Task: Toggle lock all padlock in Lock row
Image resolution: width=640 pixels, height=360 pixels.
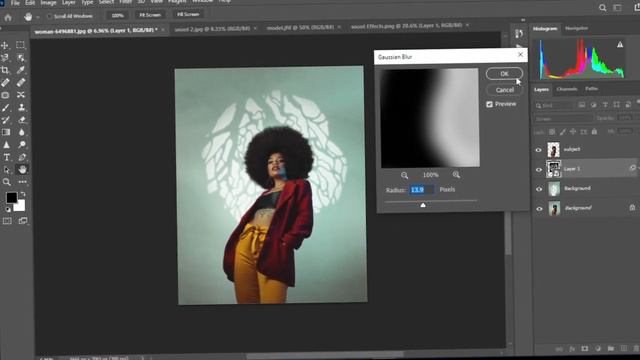Action: click(x=594, y=131)
